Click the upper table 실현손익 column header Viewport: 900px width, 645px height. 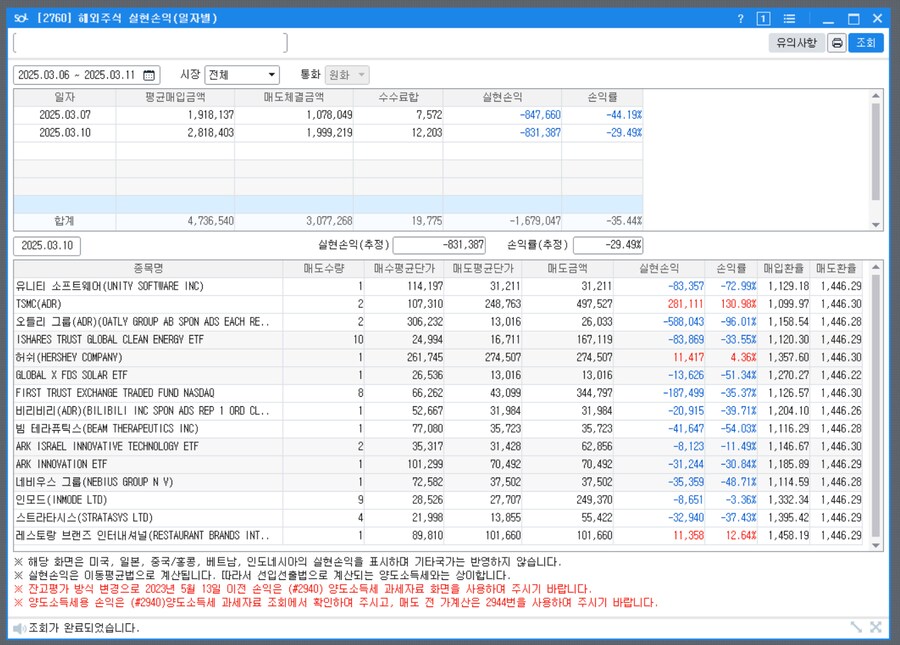[x=502, y=98]
